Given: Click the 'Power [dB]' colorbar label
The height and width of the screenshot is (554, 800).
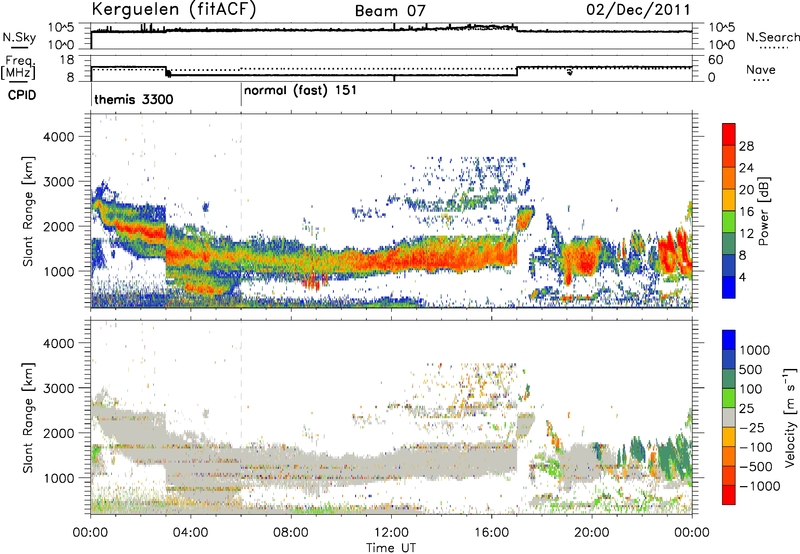Looking at the screenshot, I should (764, 211).
